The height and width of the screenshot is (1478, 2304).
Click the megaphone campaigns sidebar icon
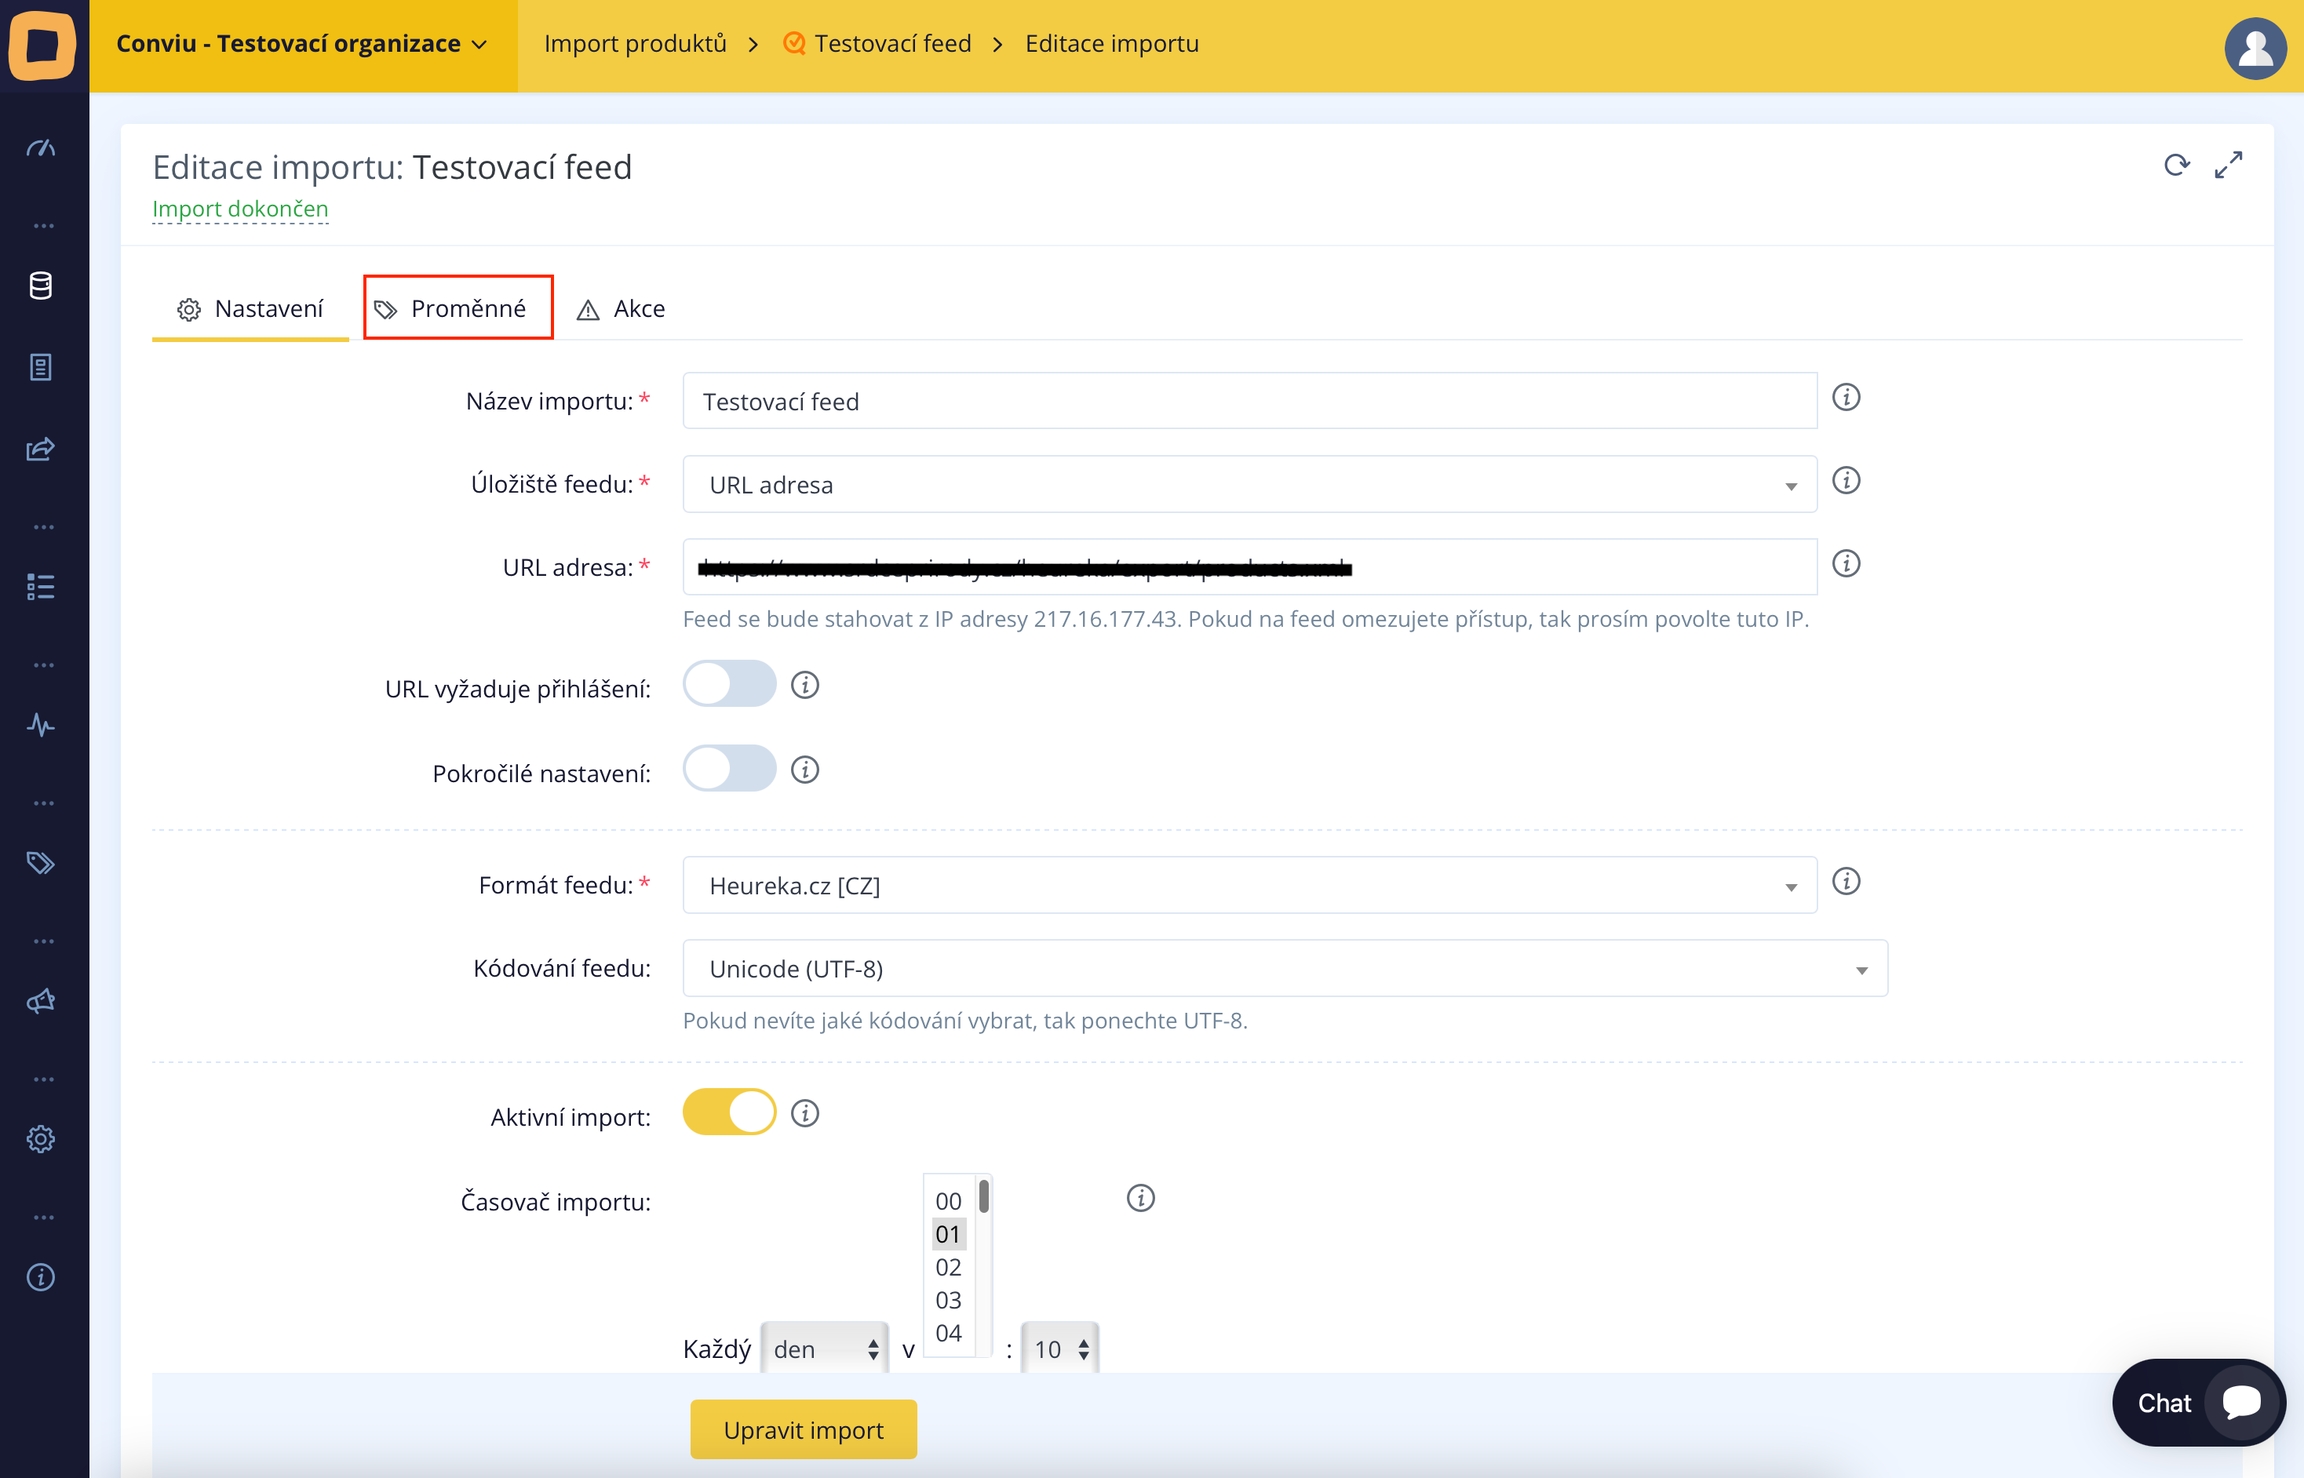40,1001
